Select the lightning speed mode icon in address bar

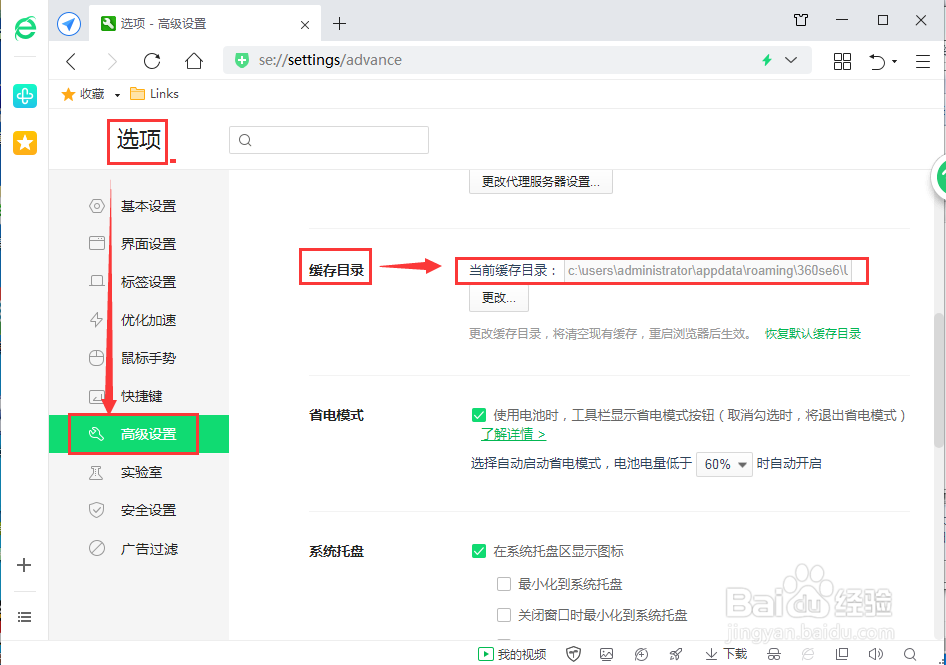766,60
